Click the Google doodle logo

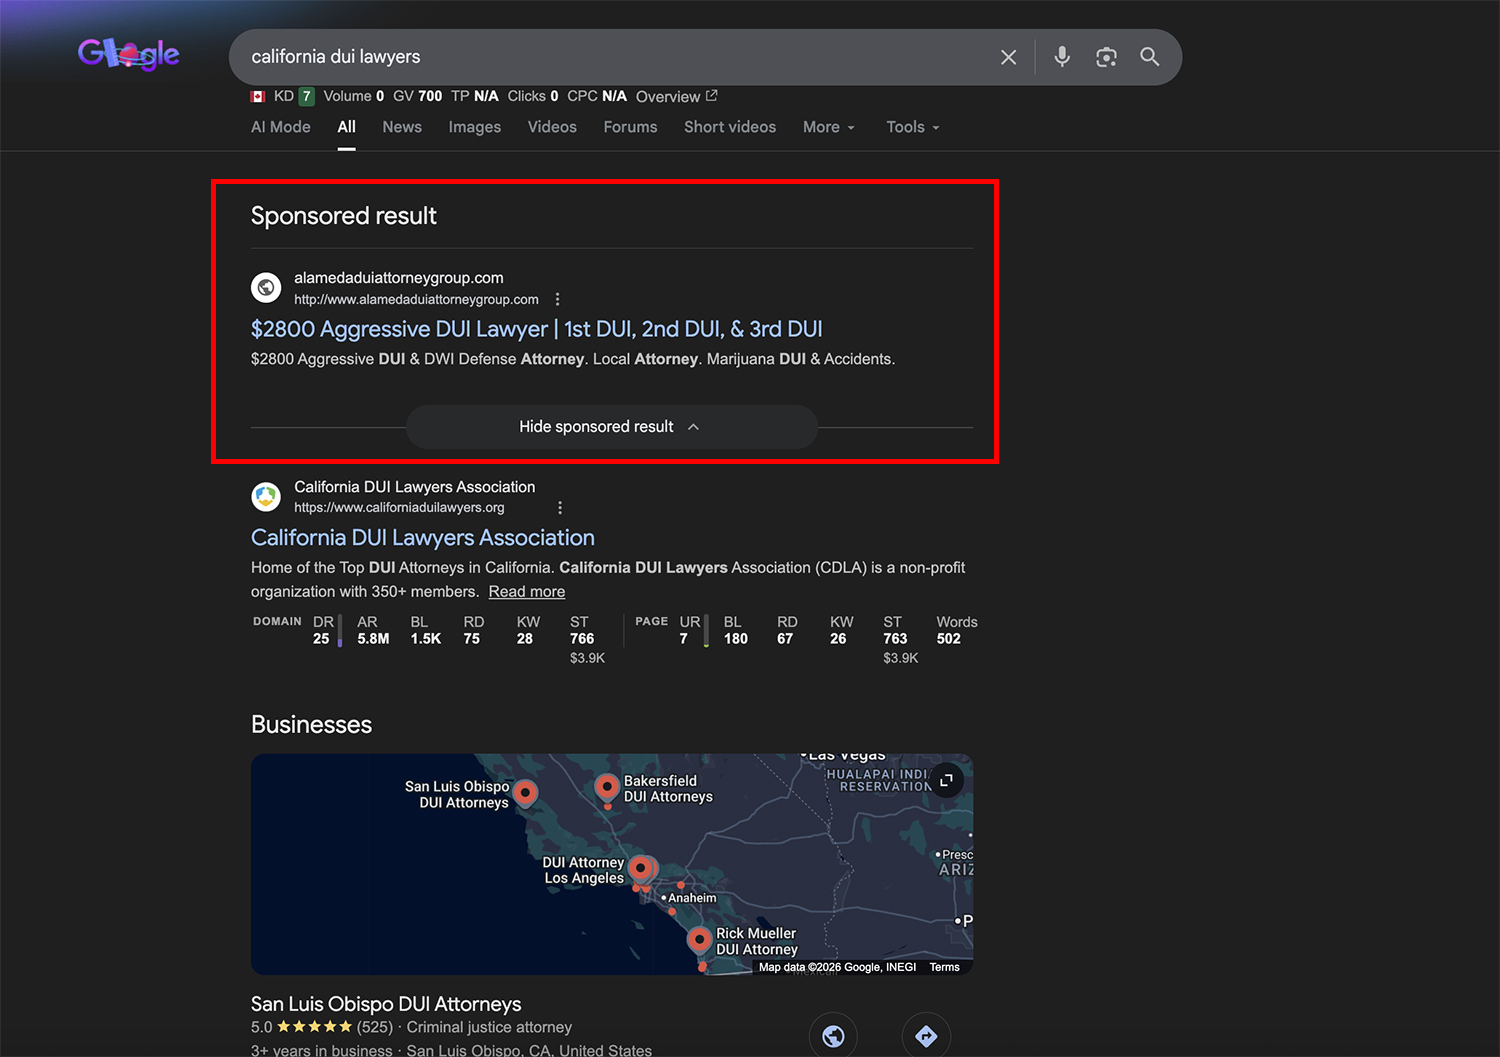(x=128, y=54)
